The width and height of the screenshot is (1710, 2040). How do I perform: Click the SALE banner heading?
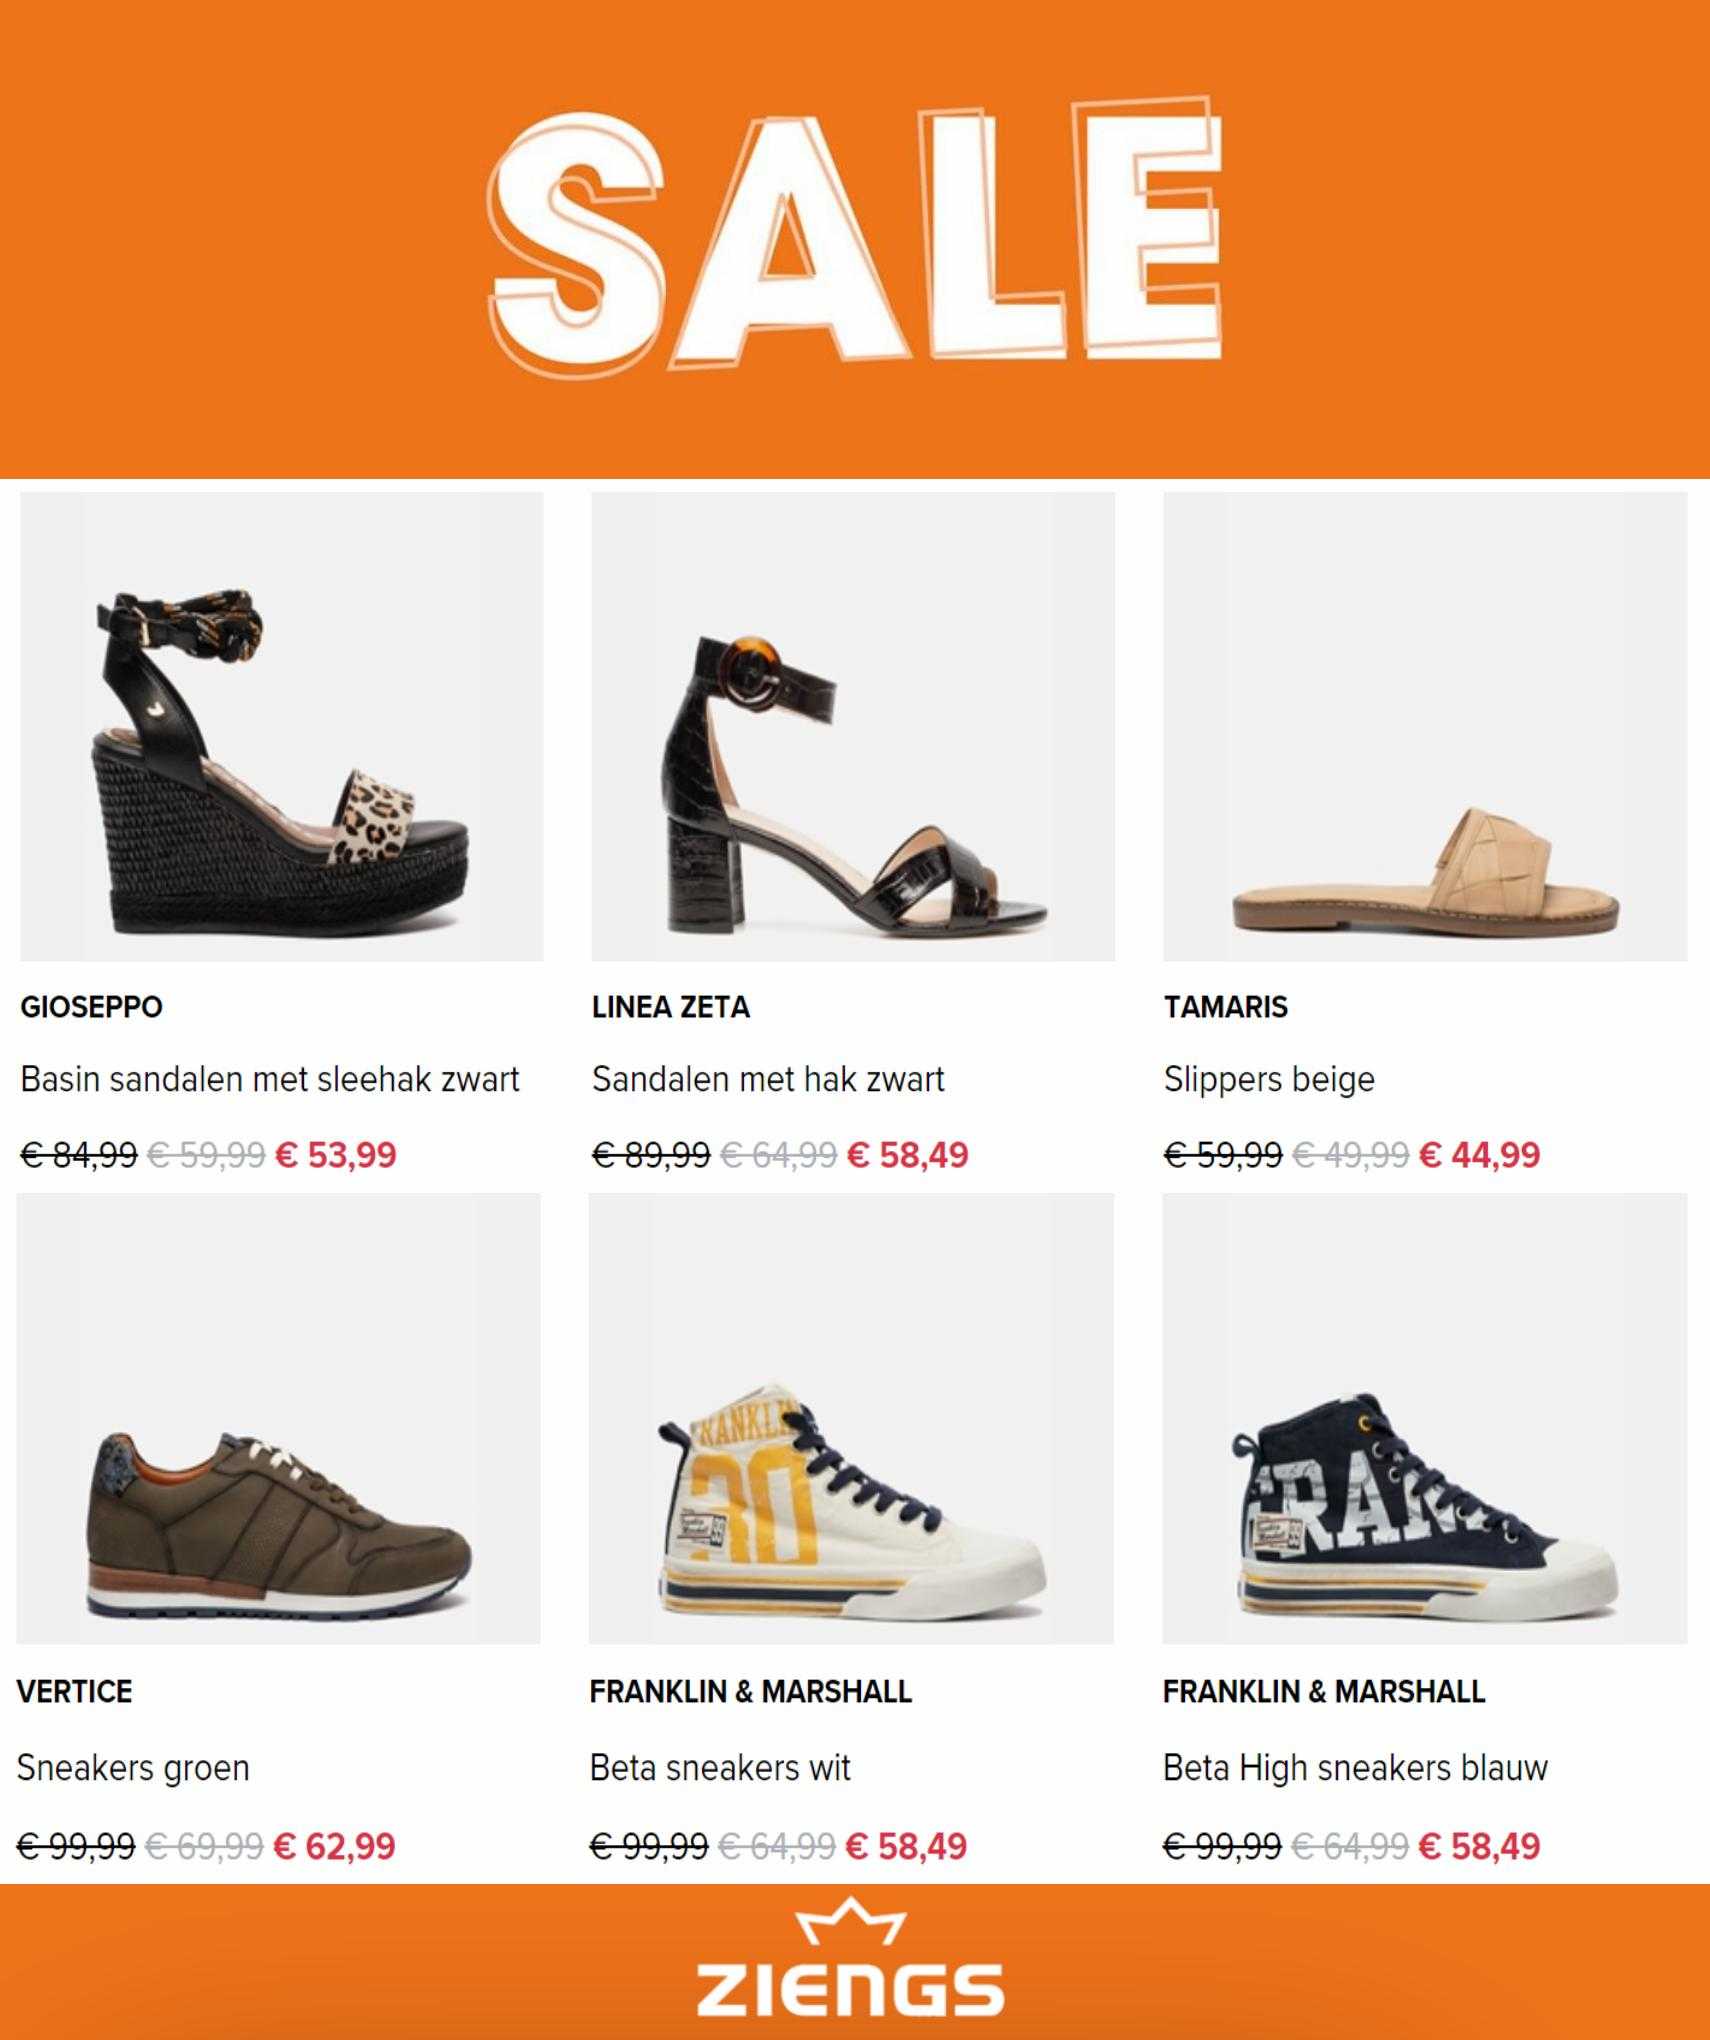856,232
